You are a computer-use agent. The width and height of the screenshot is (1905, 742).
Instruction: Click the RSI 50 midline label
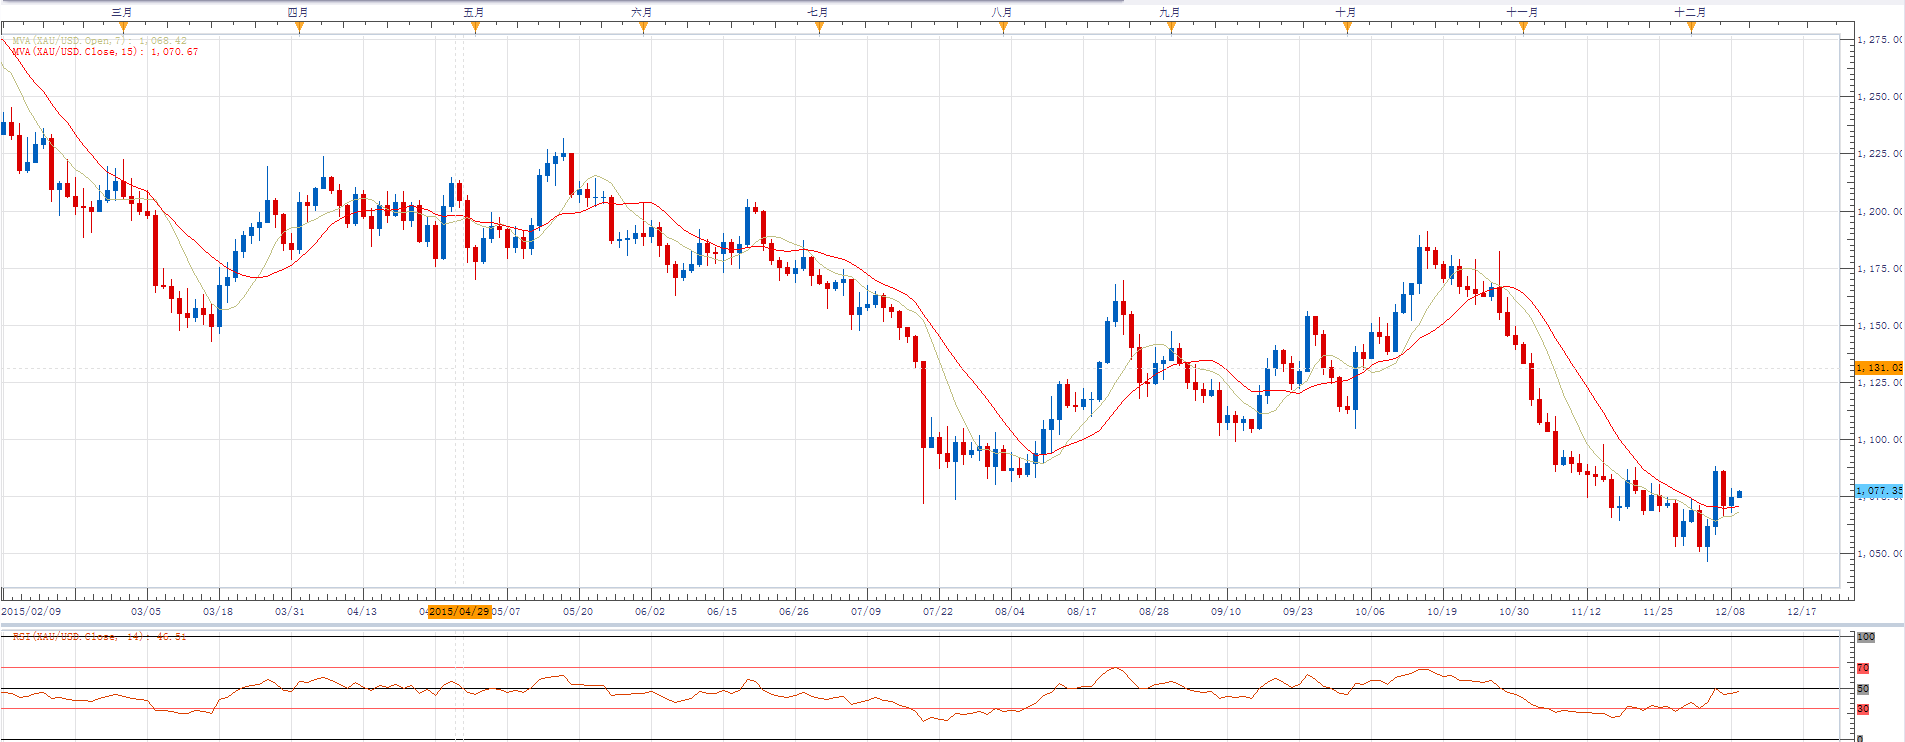tap(1863, 689)
